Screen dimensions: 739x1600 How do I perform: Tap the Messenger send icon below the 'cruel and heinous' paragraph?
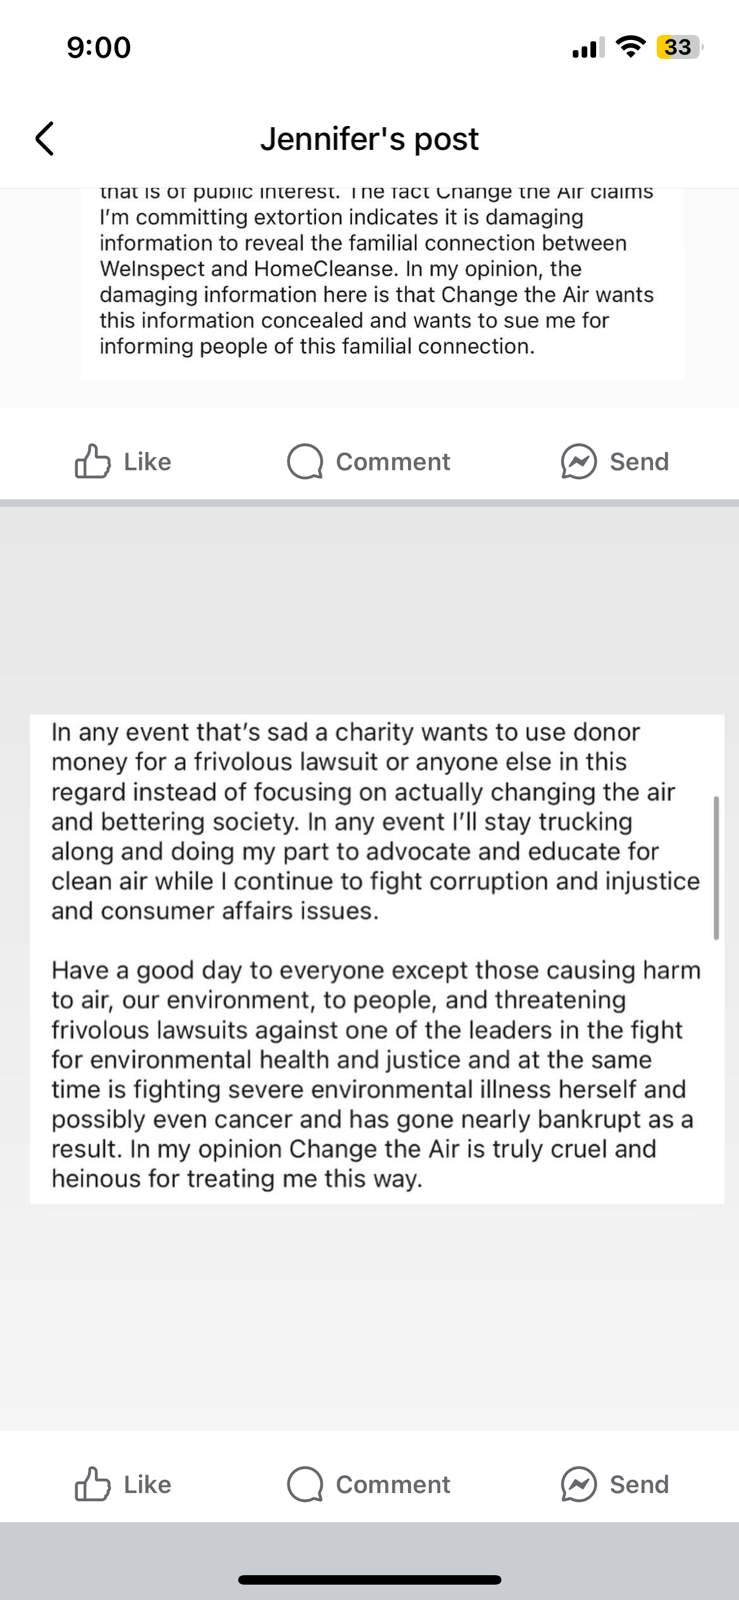579,1485
